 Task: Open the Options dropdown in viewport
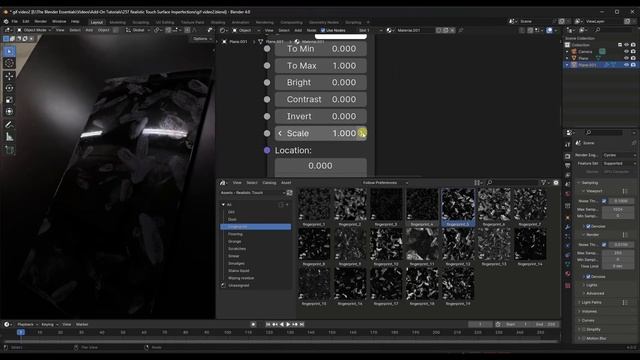point(202,39)
